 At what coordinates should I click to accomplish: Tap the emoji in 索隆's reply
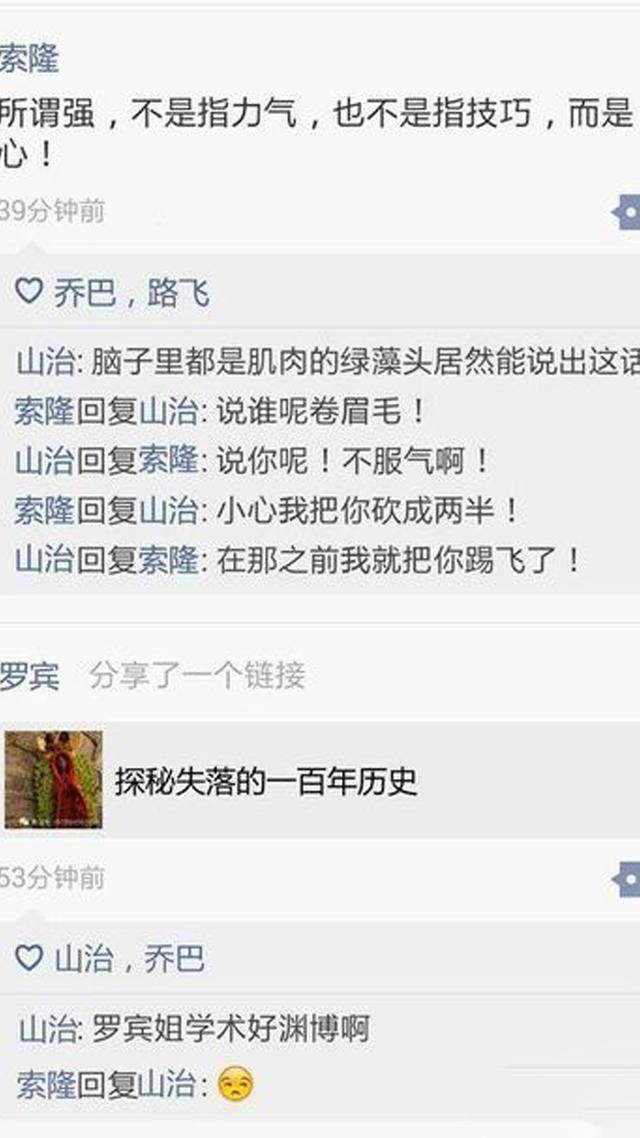click(x=236, y=1084)
